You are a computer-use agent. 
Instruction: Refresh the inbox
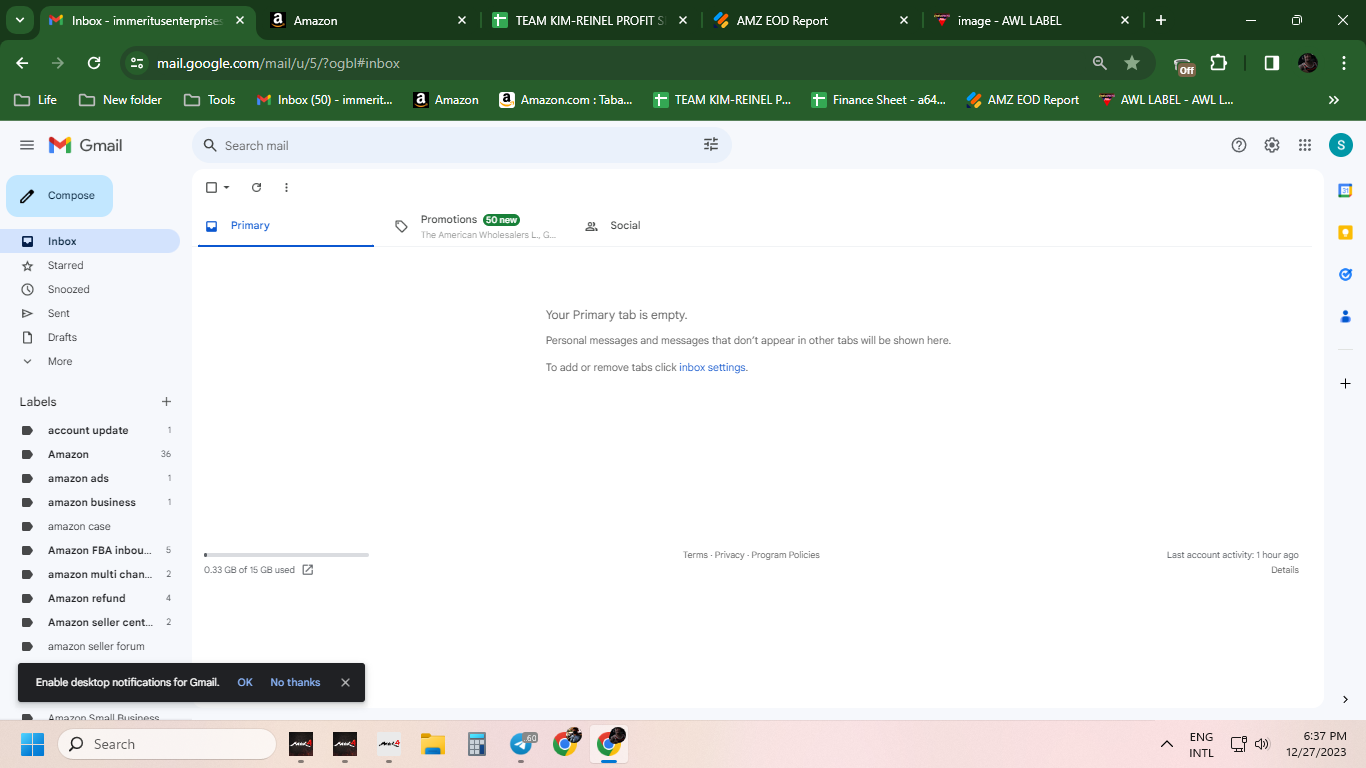(256, 187)
